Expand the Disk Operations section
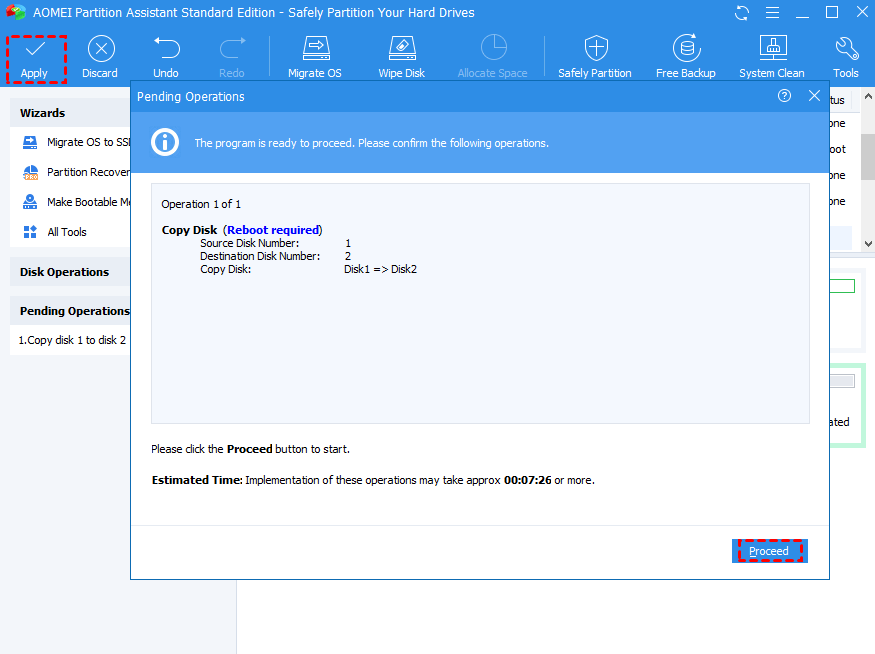This screenshot has height=654, width=875. 65,272
